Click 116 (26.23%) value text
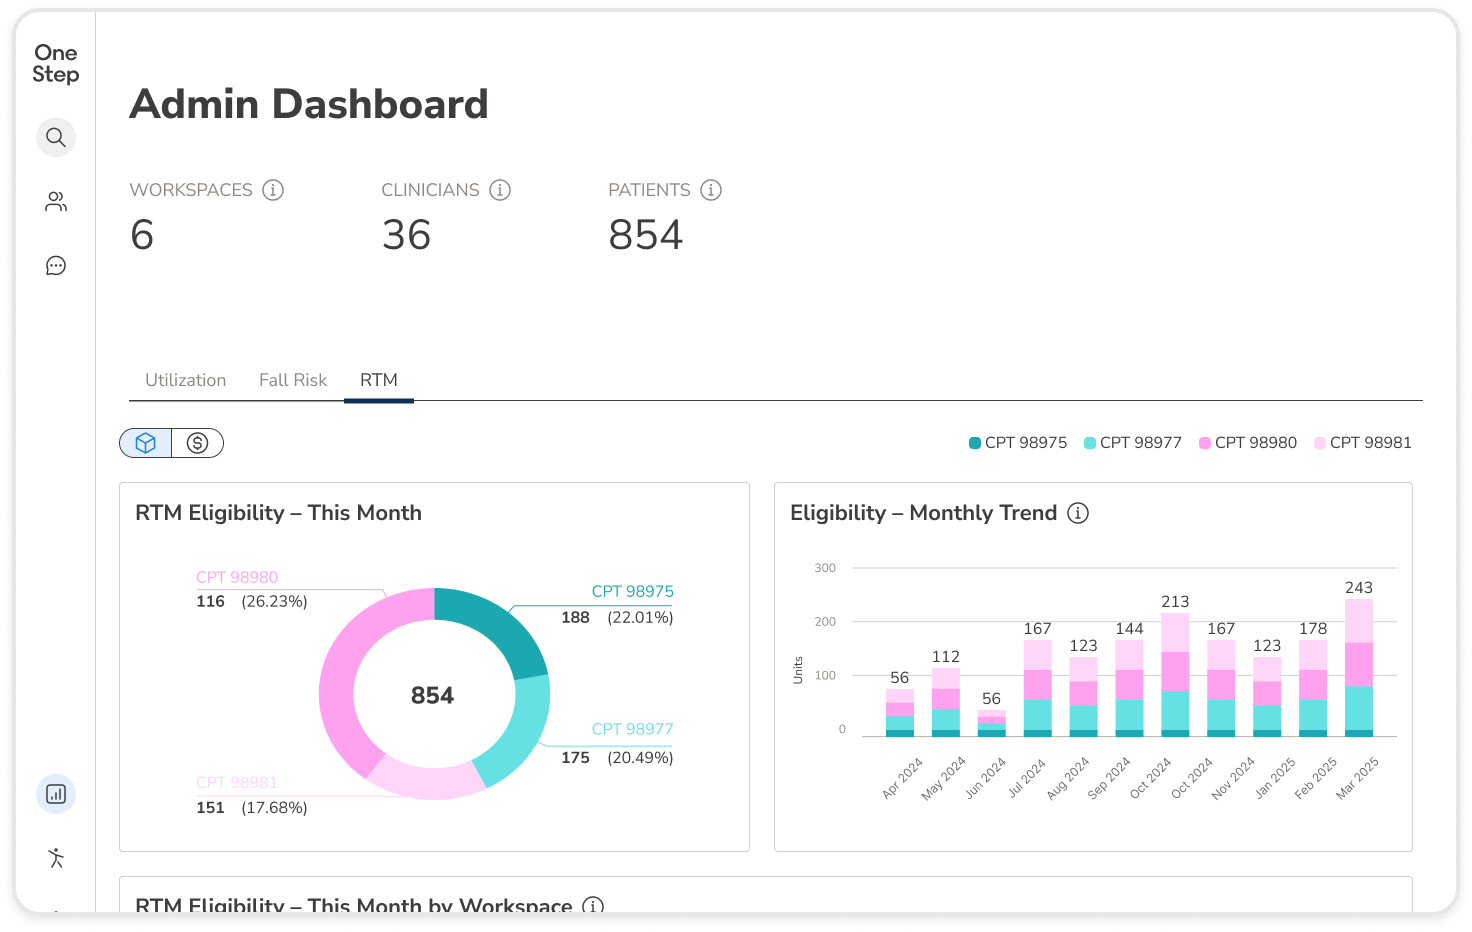 [252, 602]
